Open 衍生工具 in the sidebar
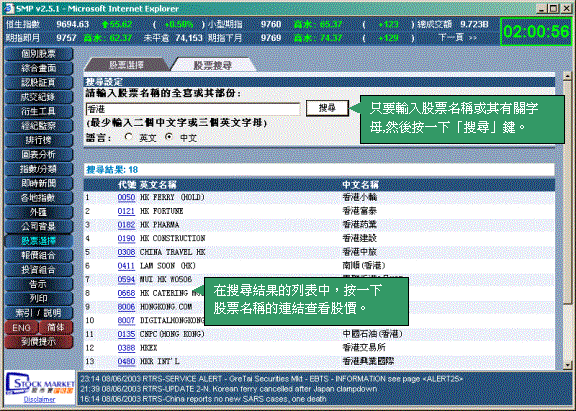The width and height of the screenshot is (576, 411). (39, 111)
